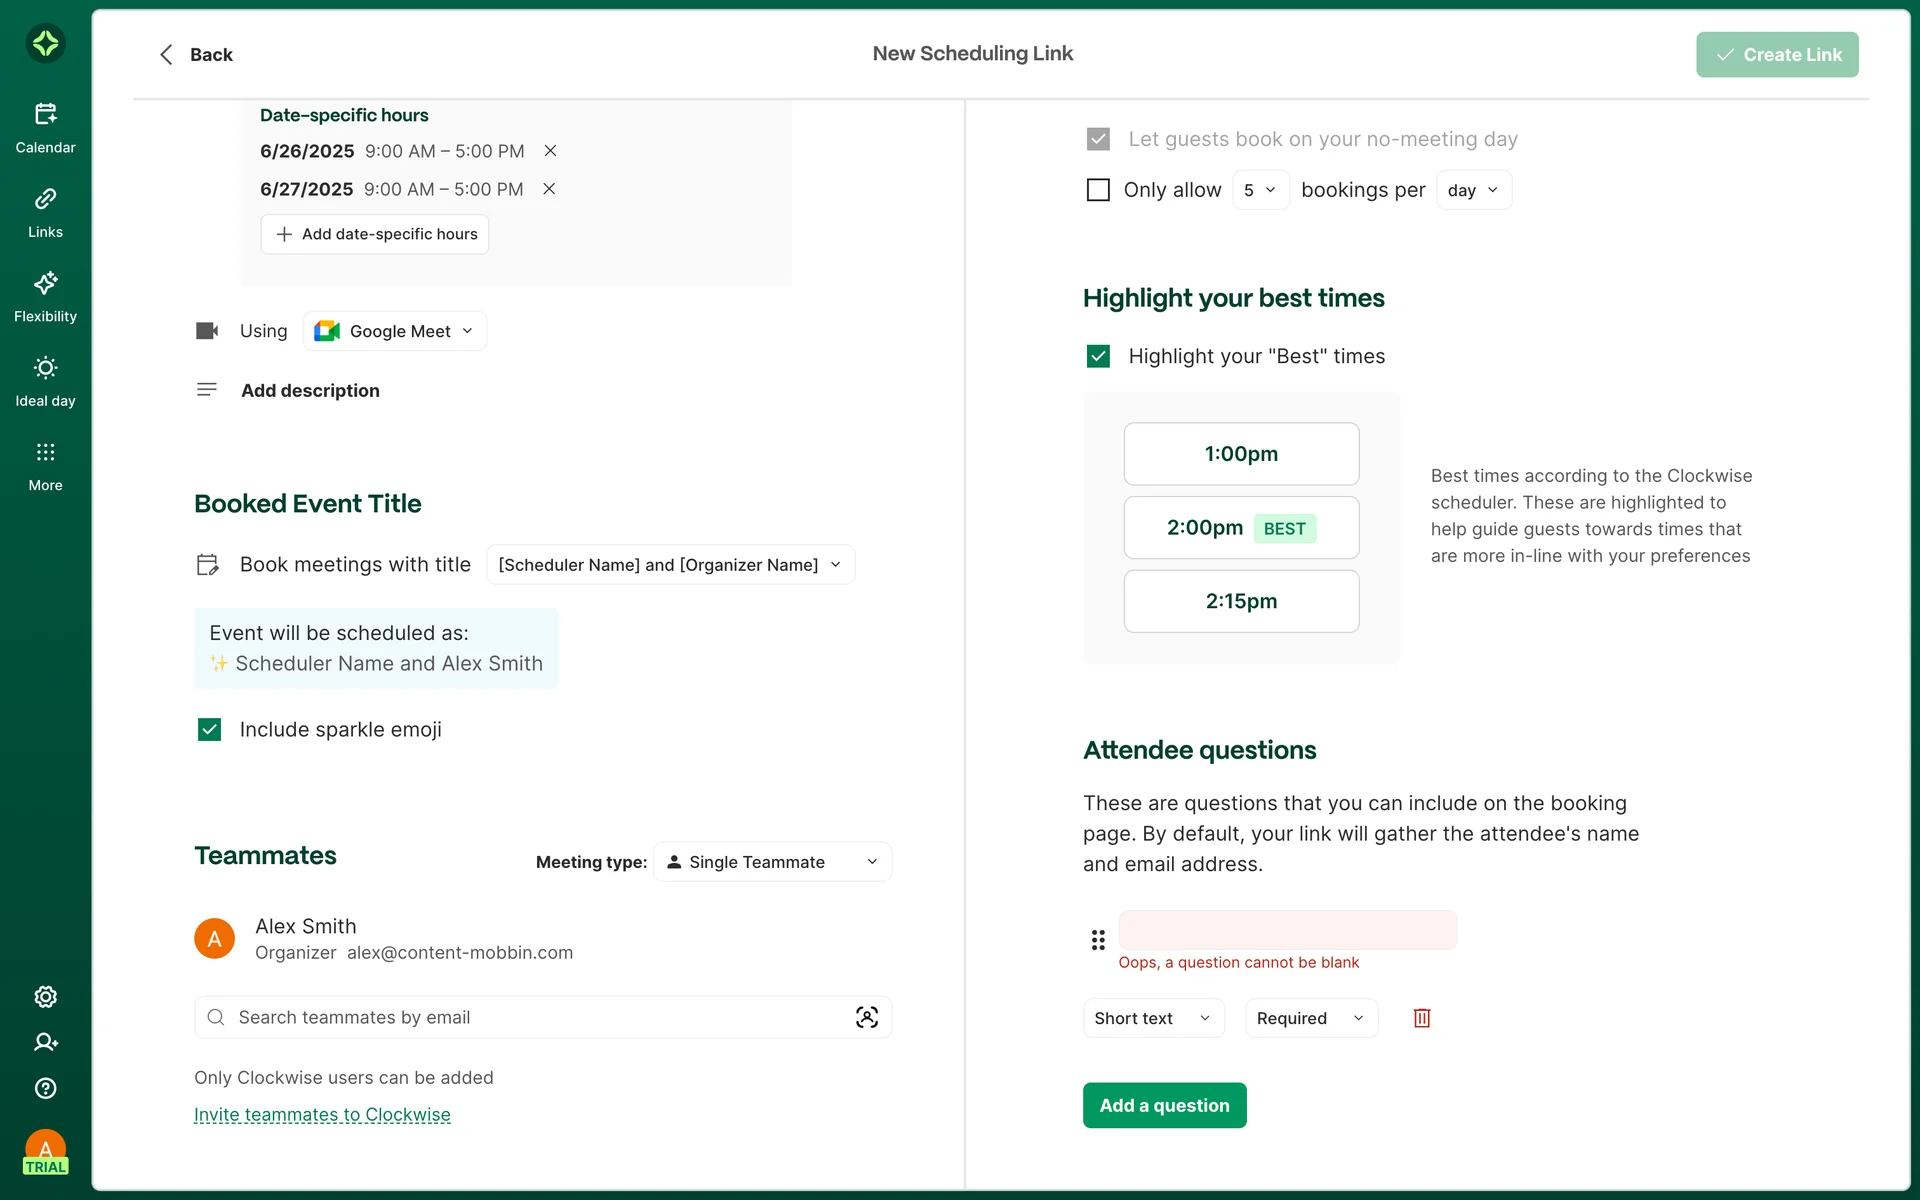1920x1200 pixels.
Task: Open the Short text question type dropdown
Action: tap(1153, 1018)
